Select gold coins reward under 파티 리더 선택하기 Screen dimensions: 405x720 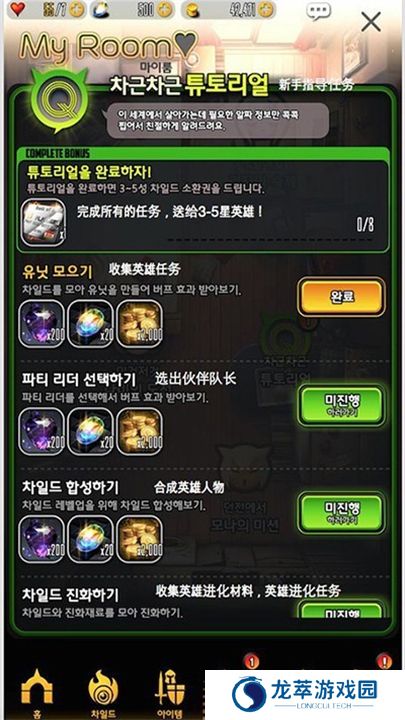(140, 432)
